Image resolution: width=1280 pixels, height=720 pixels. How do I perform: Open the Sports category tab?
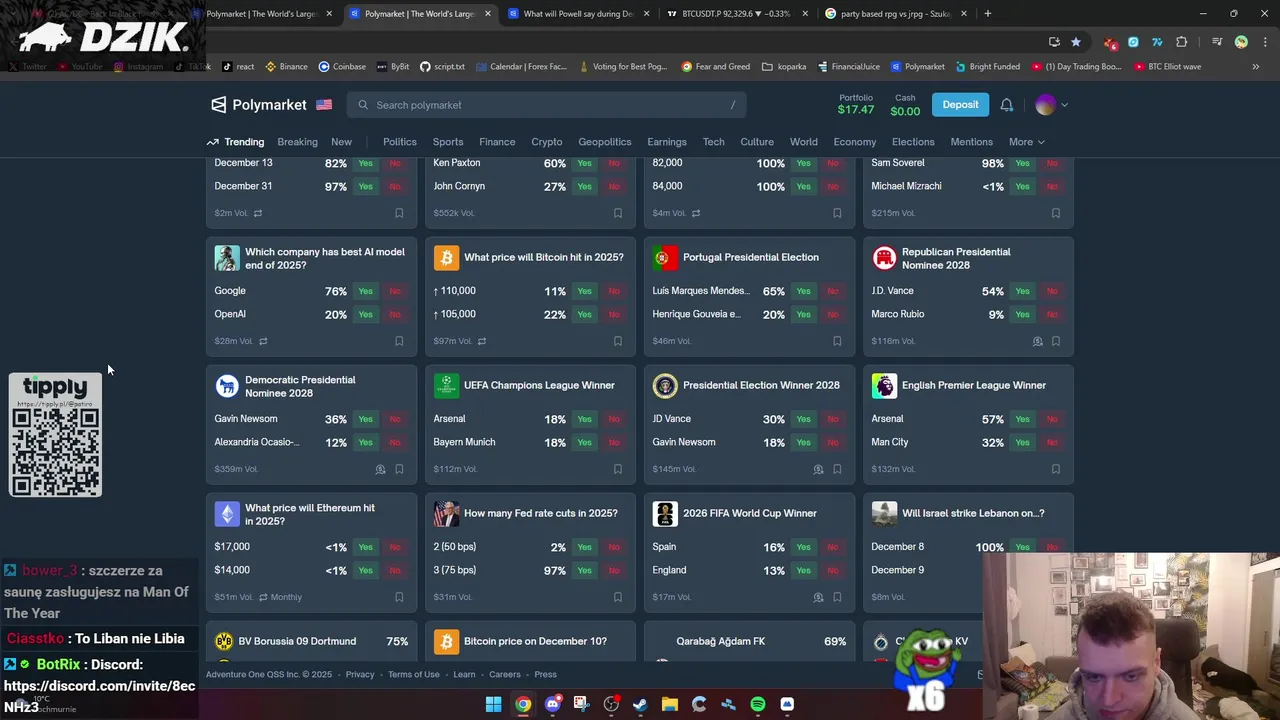coord(448,142)
